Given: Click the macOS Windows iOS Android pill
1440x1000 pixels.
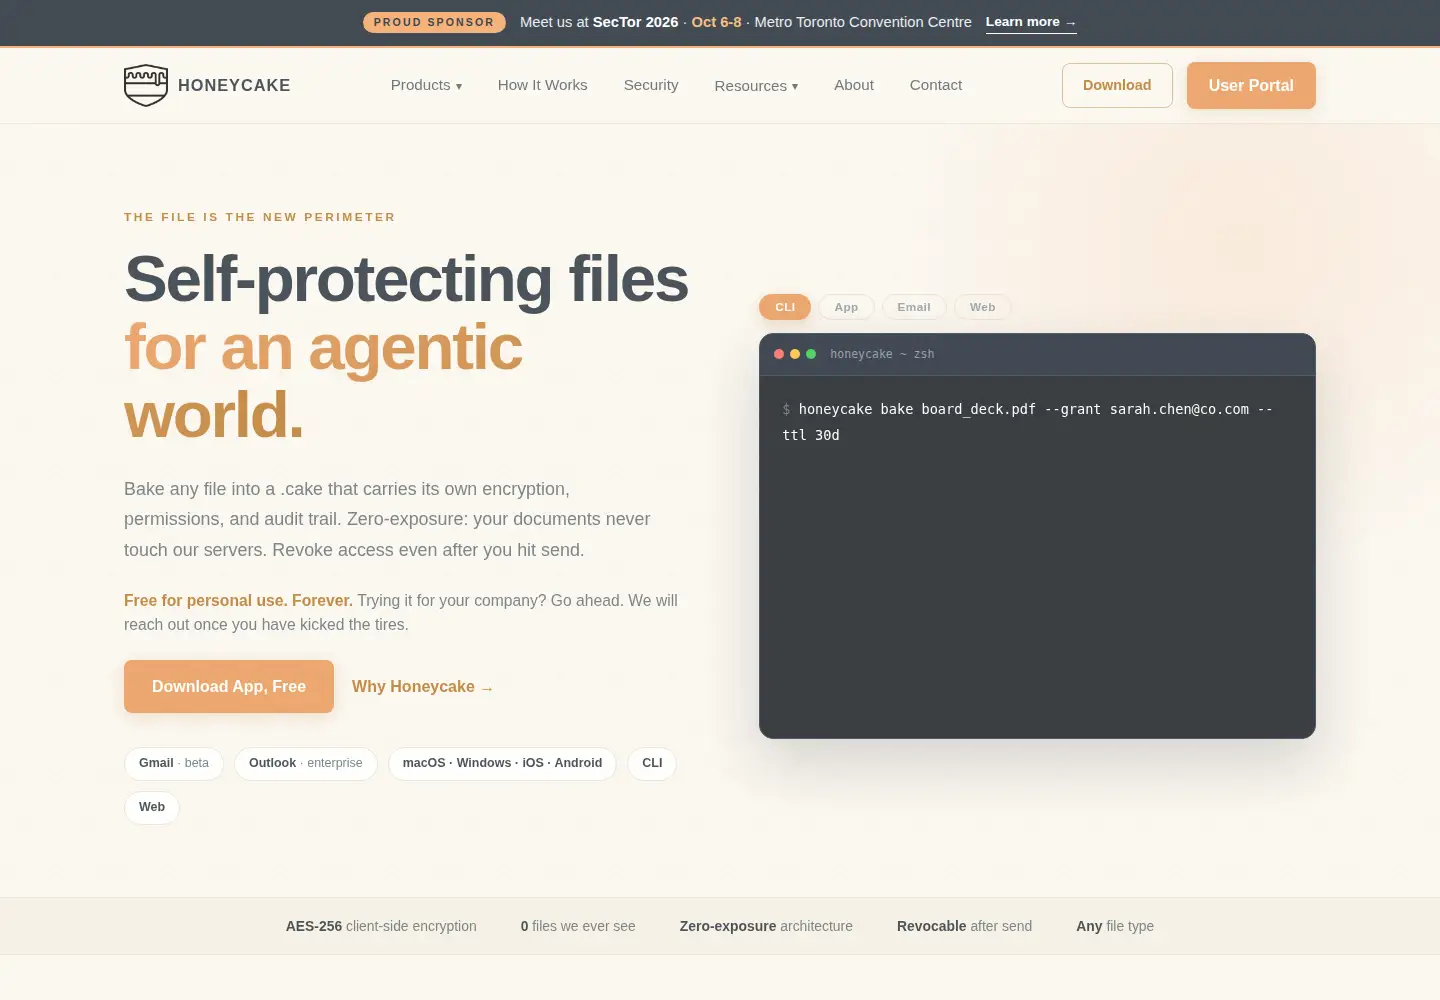Looking at the screenshot, I should [x=502, y=763].
